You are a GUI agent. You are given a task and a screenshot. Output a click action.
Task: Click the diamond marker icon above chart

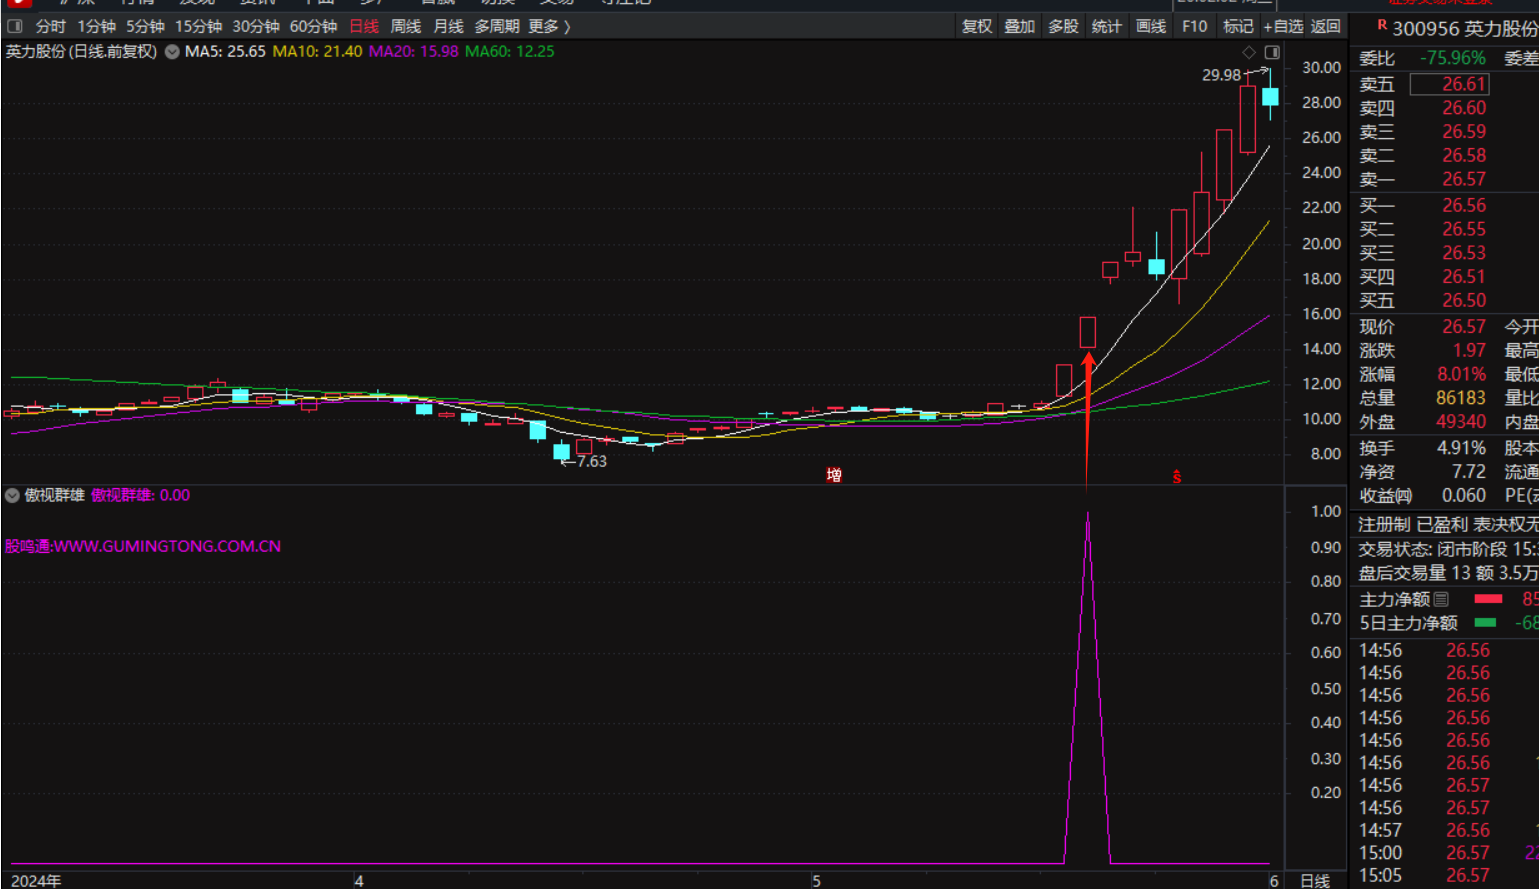point(1249,52)
